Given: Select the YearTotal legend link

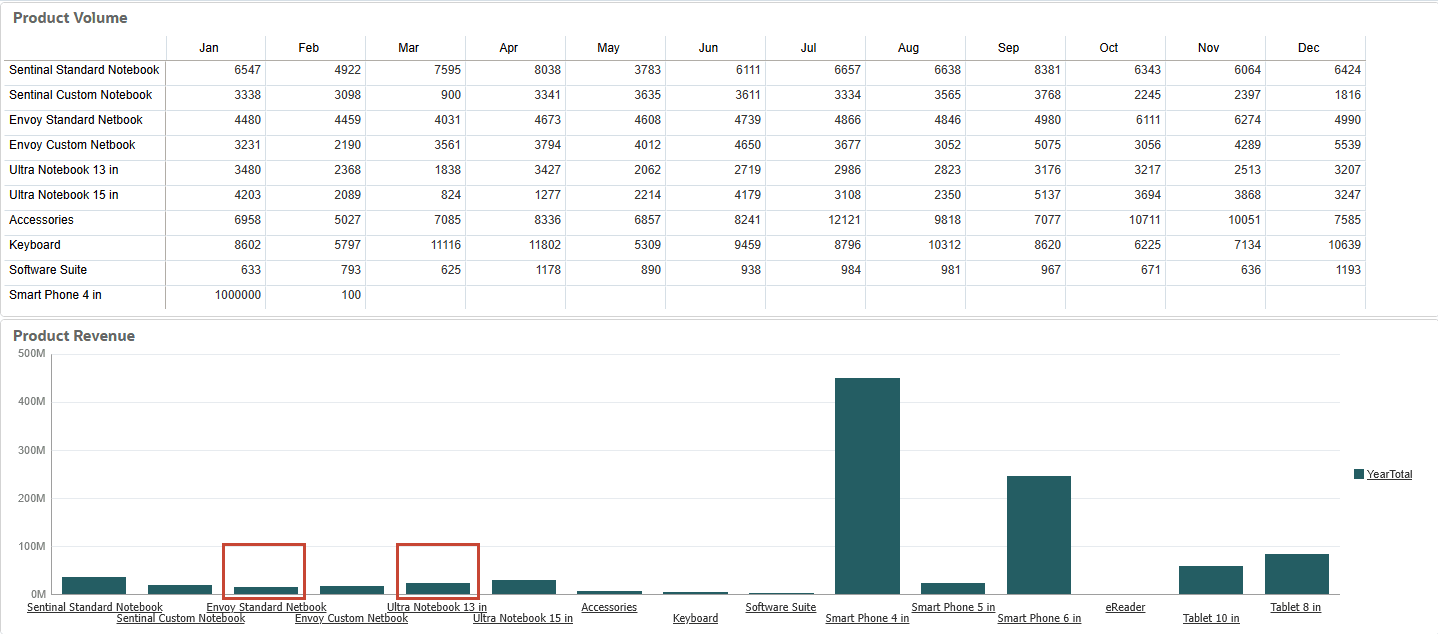Looking at the screenshot, I should [x=1388, y=474].
